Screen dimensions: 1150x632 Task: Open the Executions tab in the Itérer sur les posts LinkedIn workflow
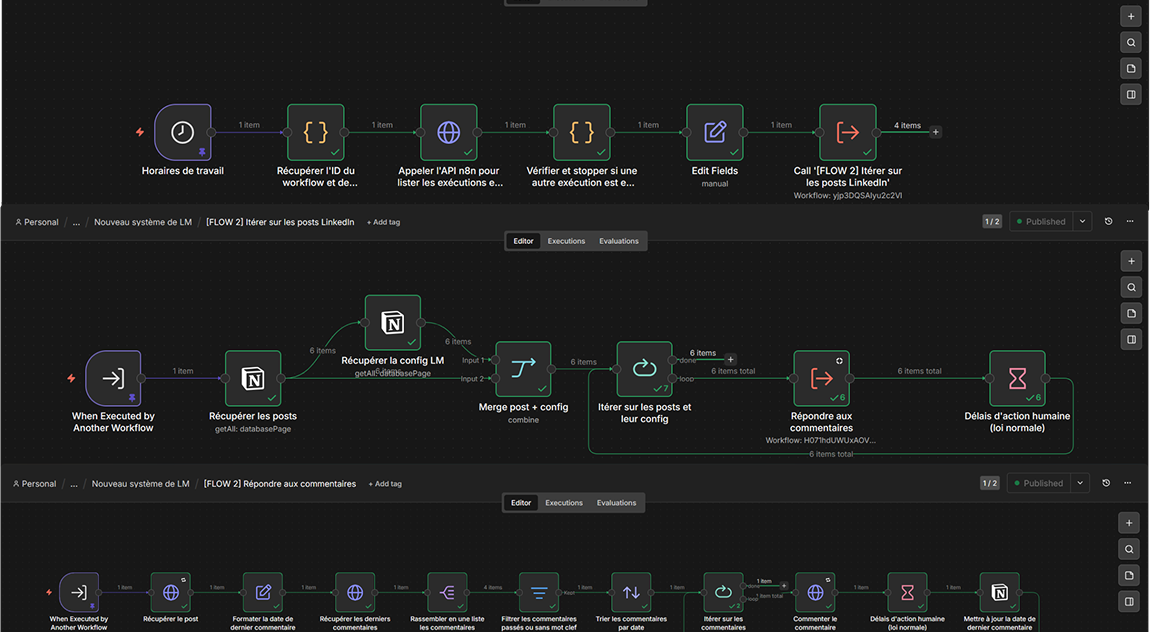click(566, 241)
